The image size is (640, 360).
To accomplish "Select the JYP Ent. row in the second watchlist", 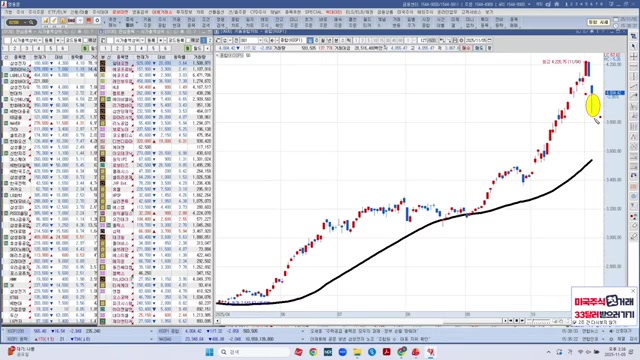I will click(x=157, y=183).
